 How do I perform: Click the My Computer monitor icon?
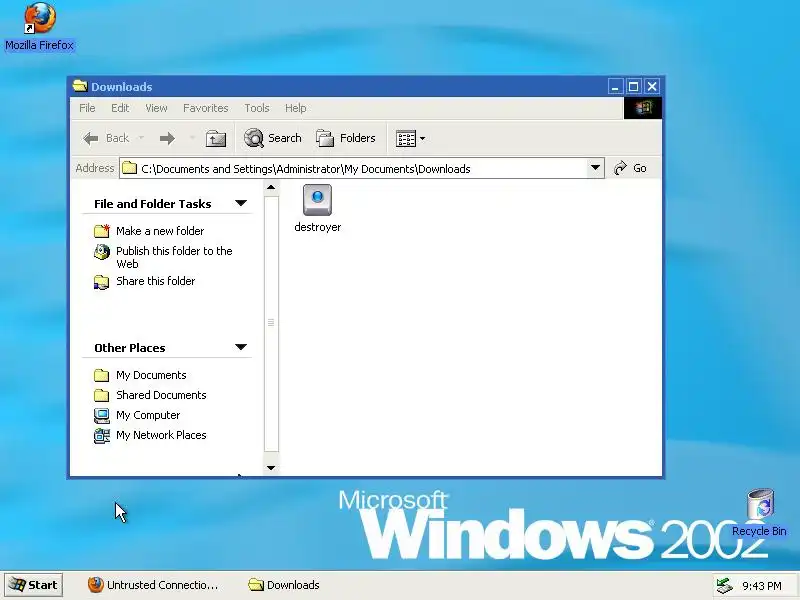pos(102,416)
